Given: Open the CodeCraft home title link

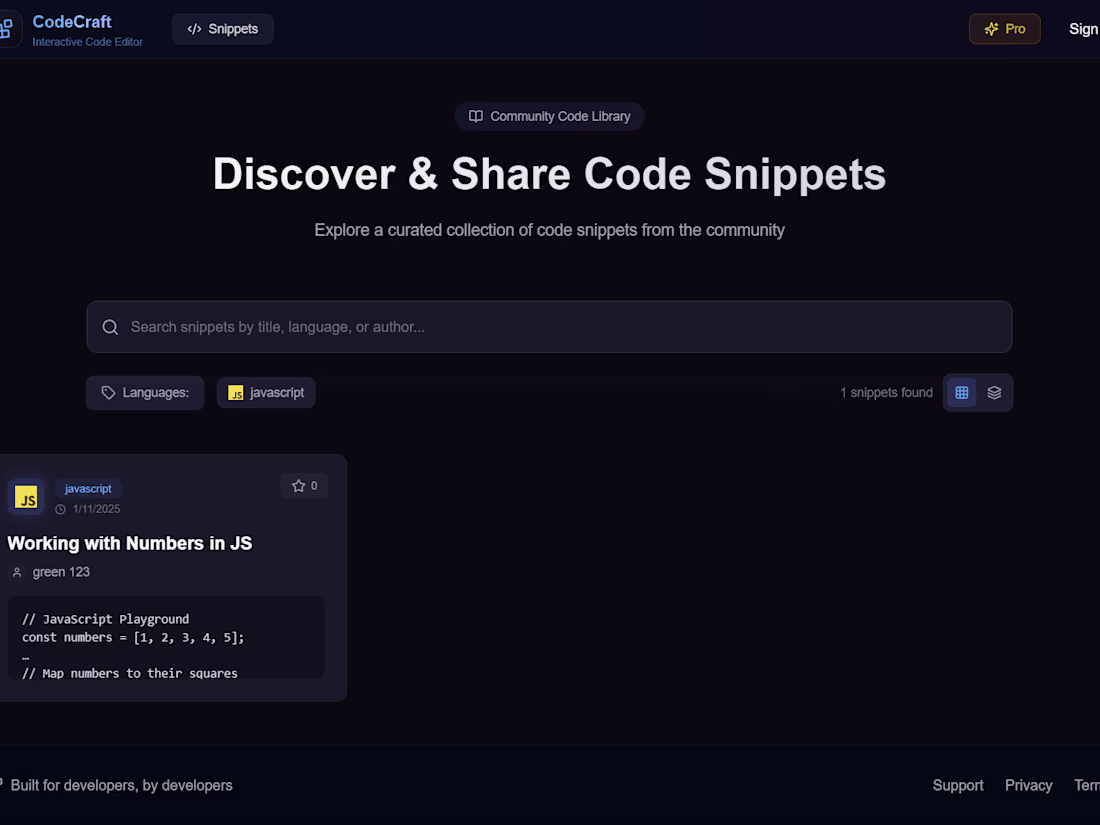Looking at the screenshot, I should [x=72, y=22].
